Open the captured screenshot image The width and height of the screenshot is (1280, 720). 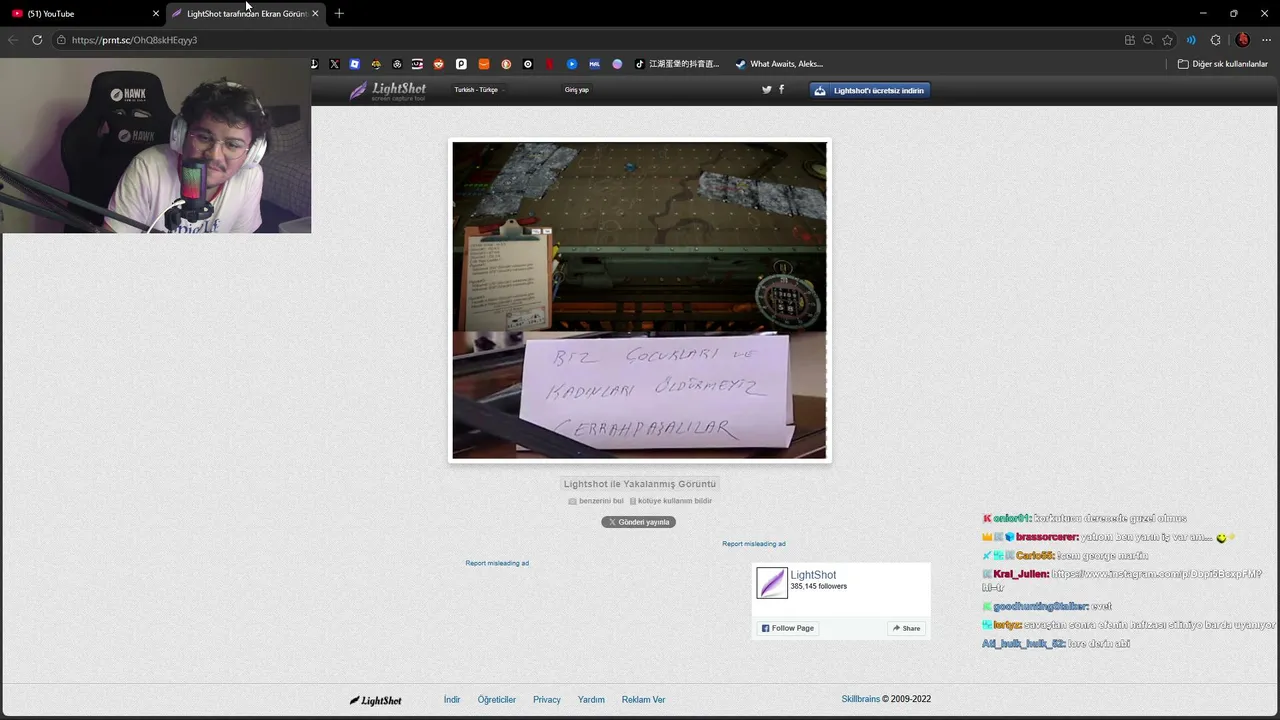click(x=640, y=300)
